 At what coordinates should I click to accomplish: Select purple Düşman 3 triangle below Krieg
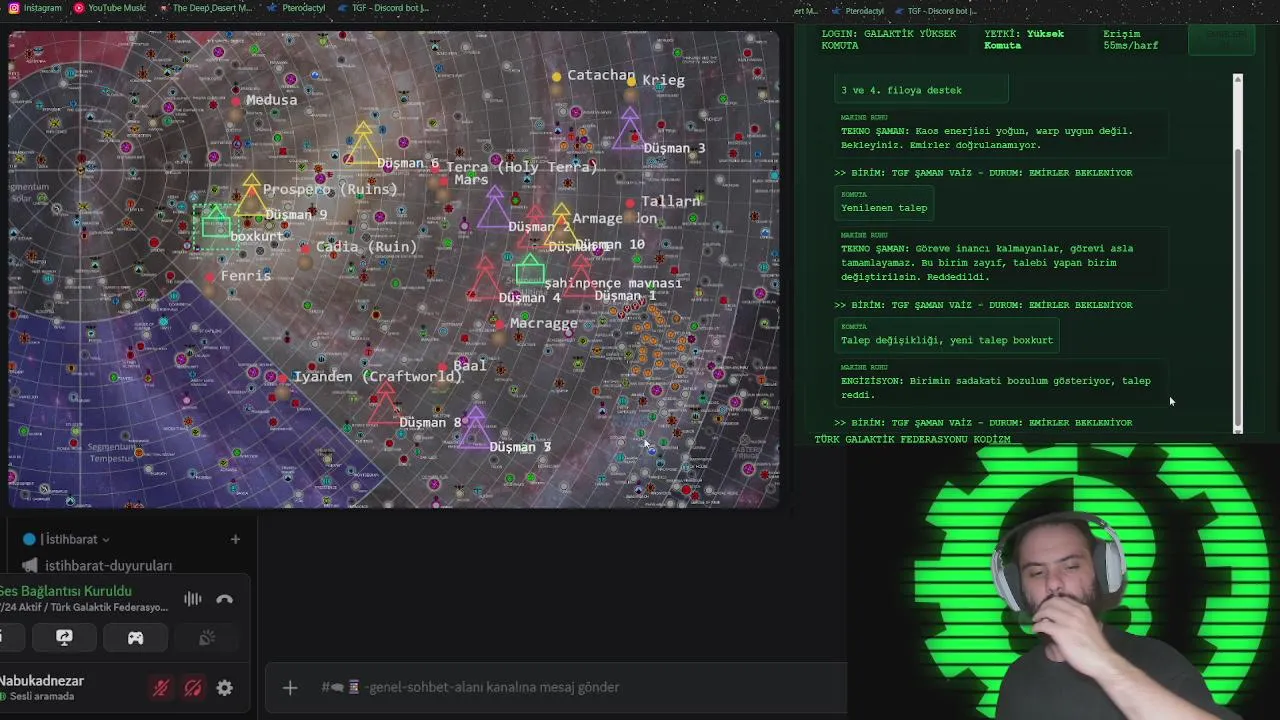pyautogui.click(x=629, y=128)
